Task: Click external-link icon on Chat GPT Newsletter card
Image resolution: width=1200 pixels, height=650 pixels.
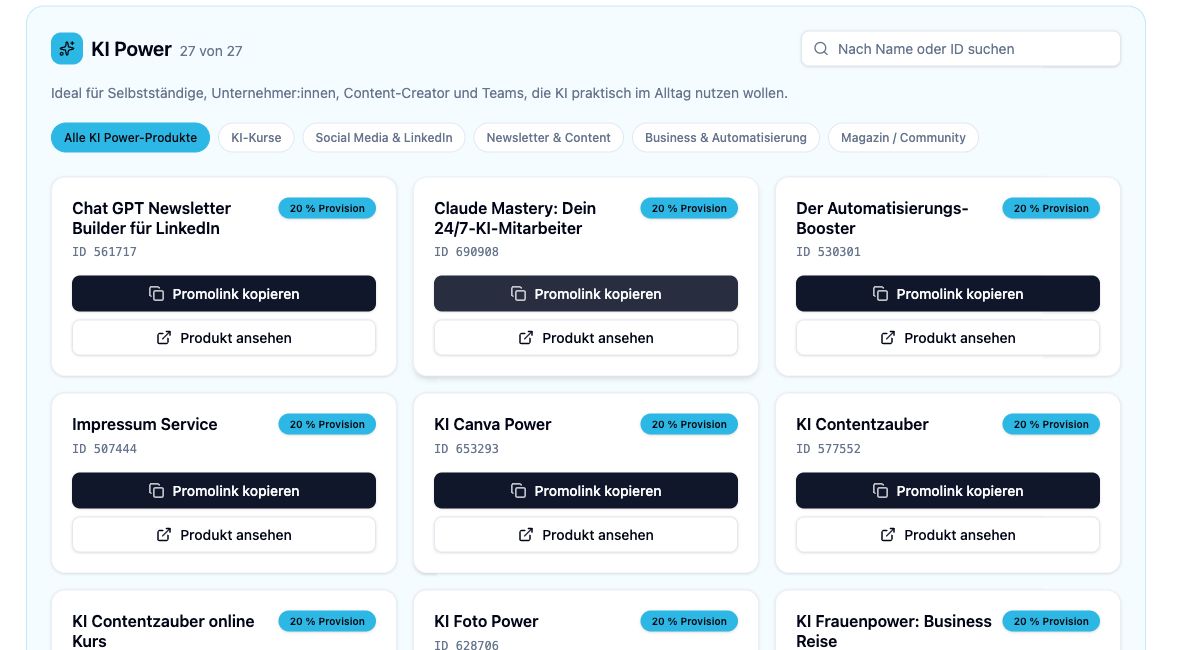Action: (x=164, y=338)
